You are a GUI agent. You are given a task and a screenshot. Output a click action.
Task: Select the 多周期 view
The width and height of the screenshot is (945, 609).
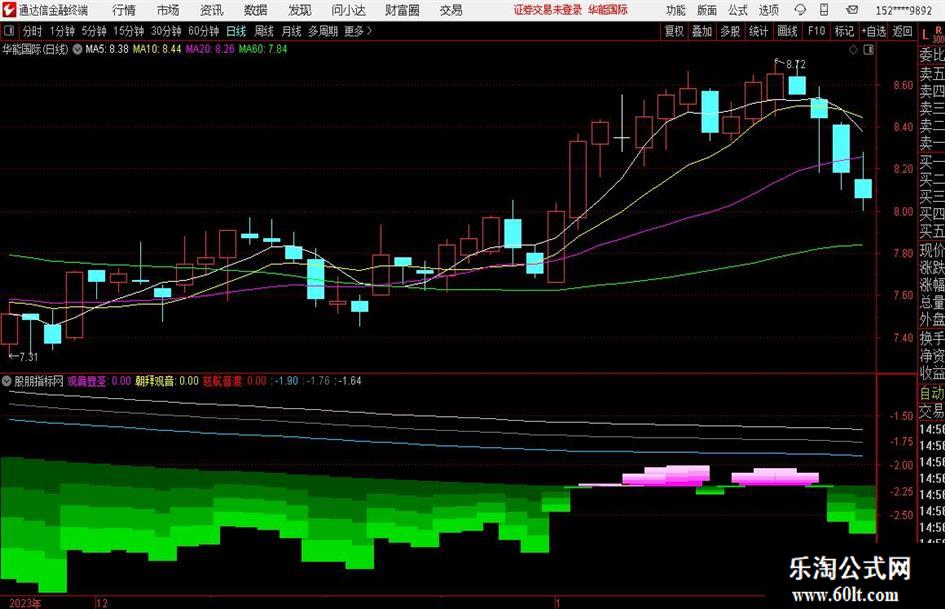(x=323, y=31)
